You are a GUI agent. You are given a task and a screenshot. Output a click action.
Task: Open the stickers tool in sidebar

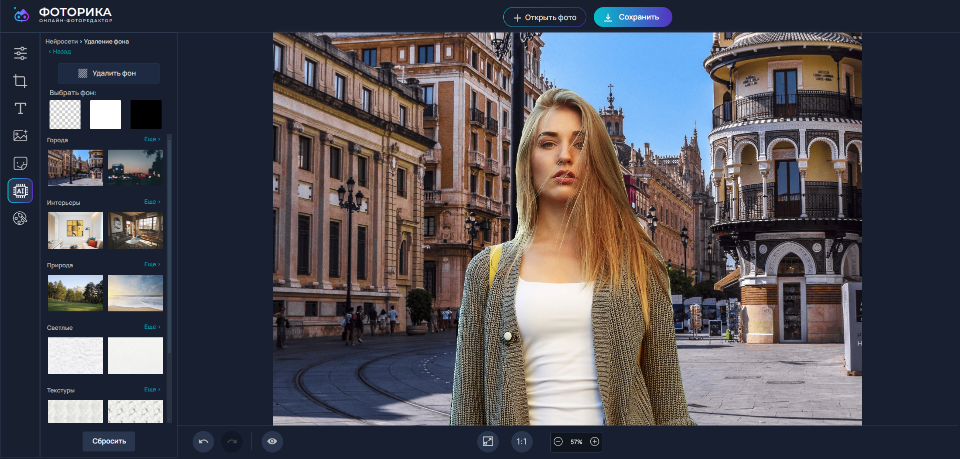click(20, 163)
